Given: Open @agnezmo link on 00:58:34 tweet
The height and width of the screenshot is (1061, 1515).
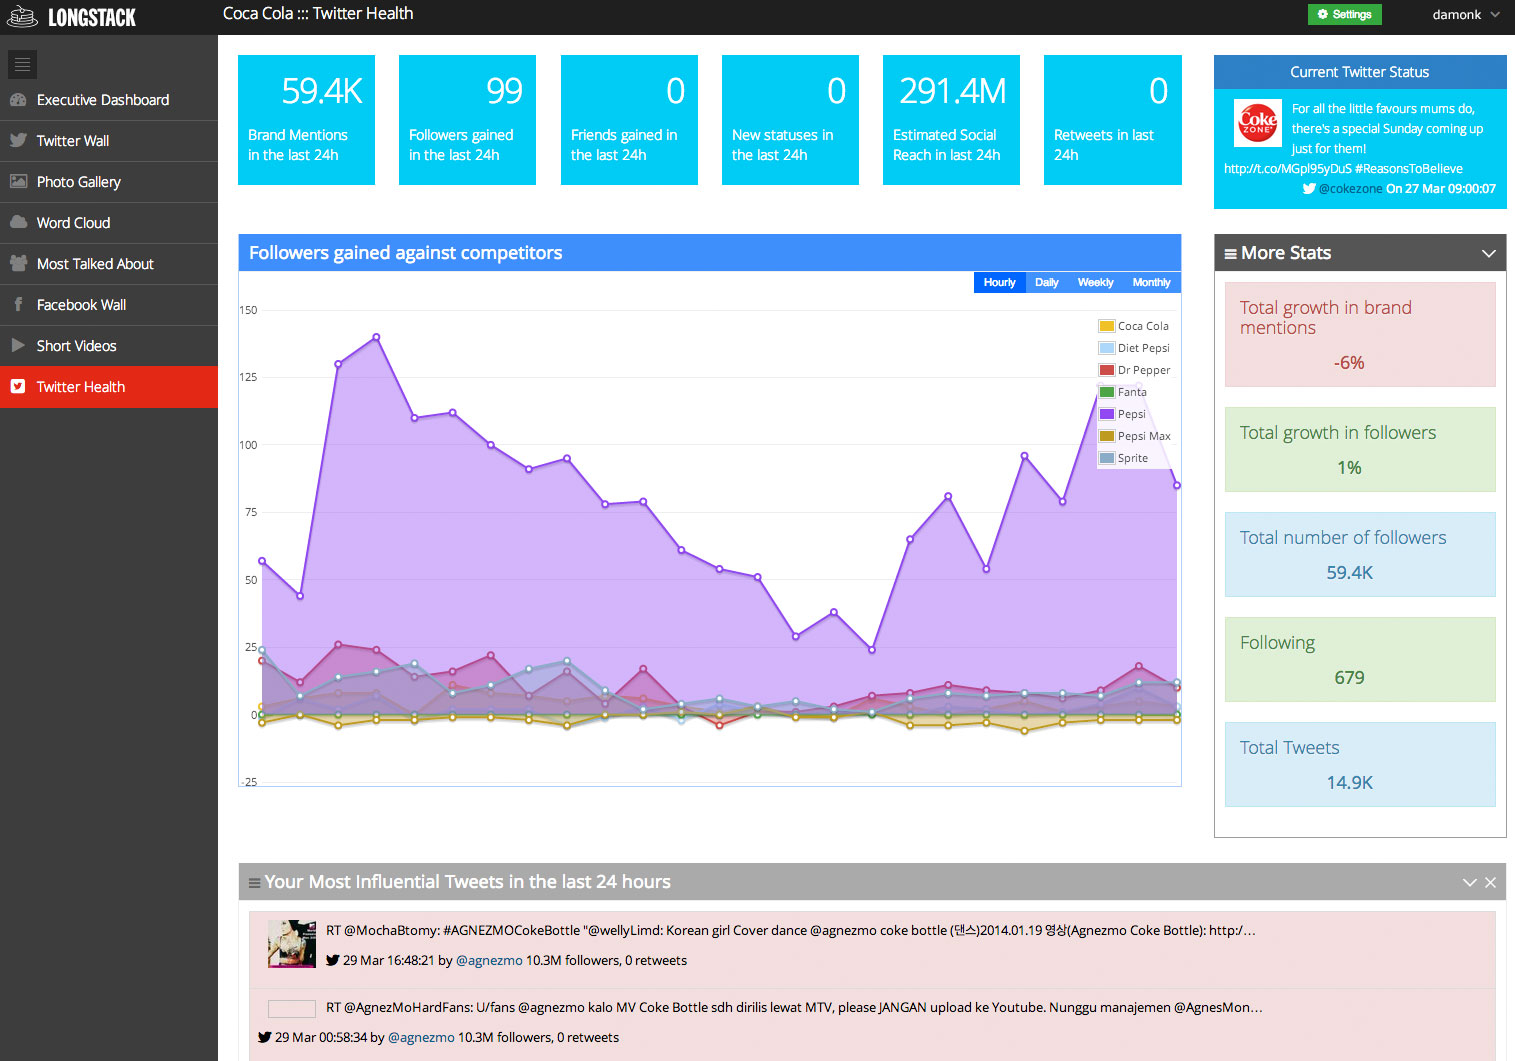Looking at the screenshot, I should point(421,1038).
